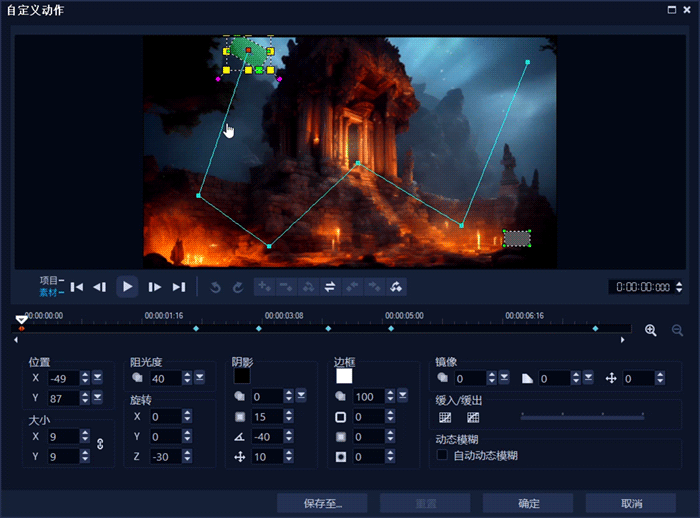Viewport: 700px width, 518px height.
Task: Click the size X stepper arrows
Action: (85, 436)
